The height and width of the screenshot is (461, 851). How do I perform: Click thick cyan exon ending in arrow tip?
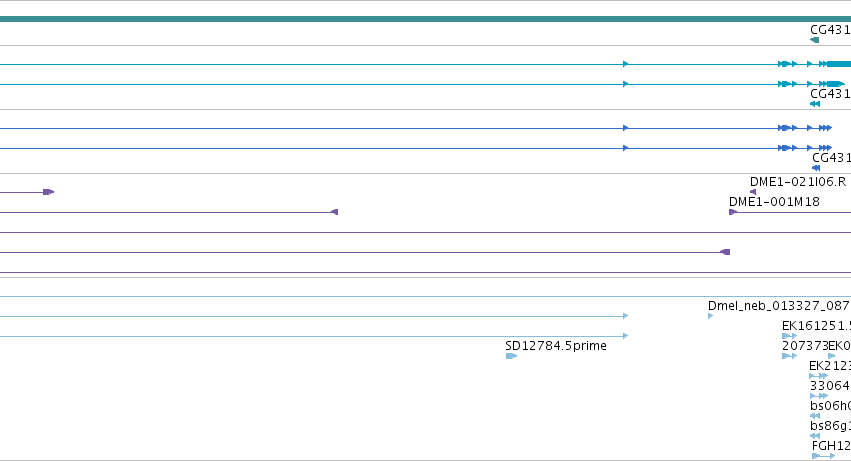pos(836,84)
